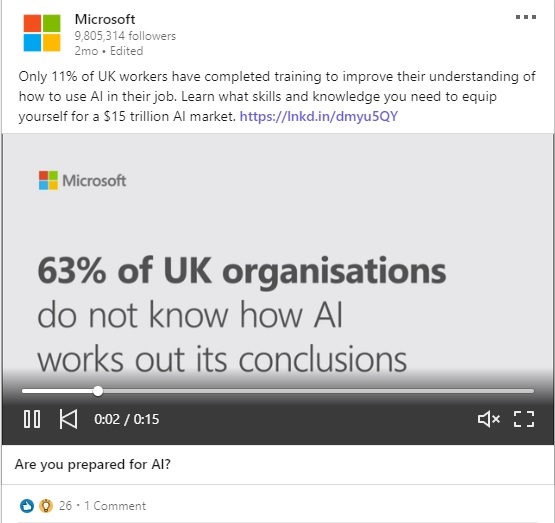This screenshot has height=523, width=555.
Task: Click the like reaction icon
Action: coord(27,506)
